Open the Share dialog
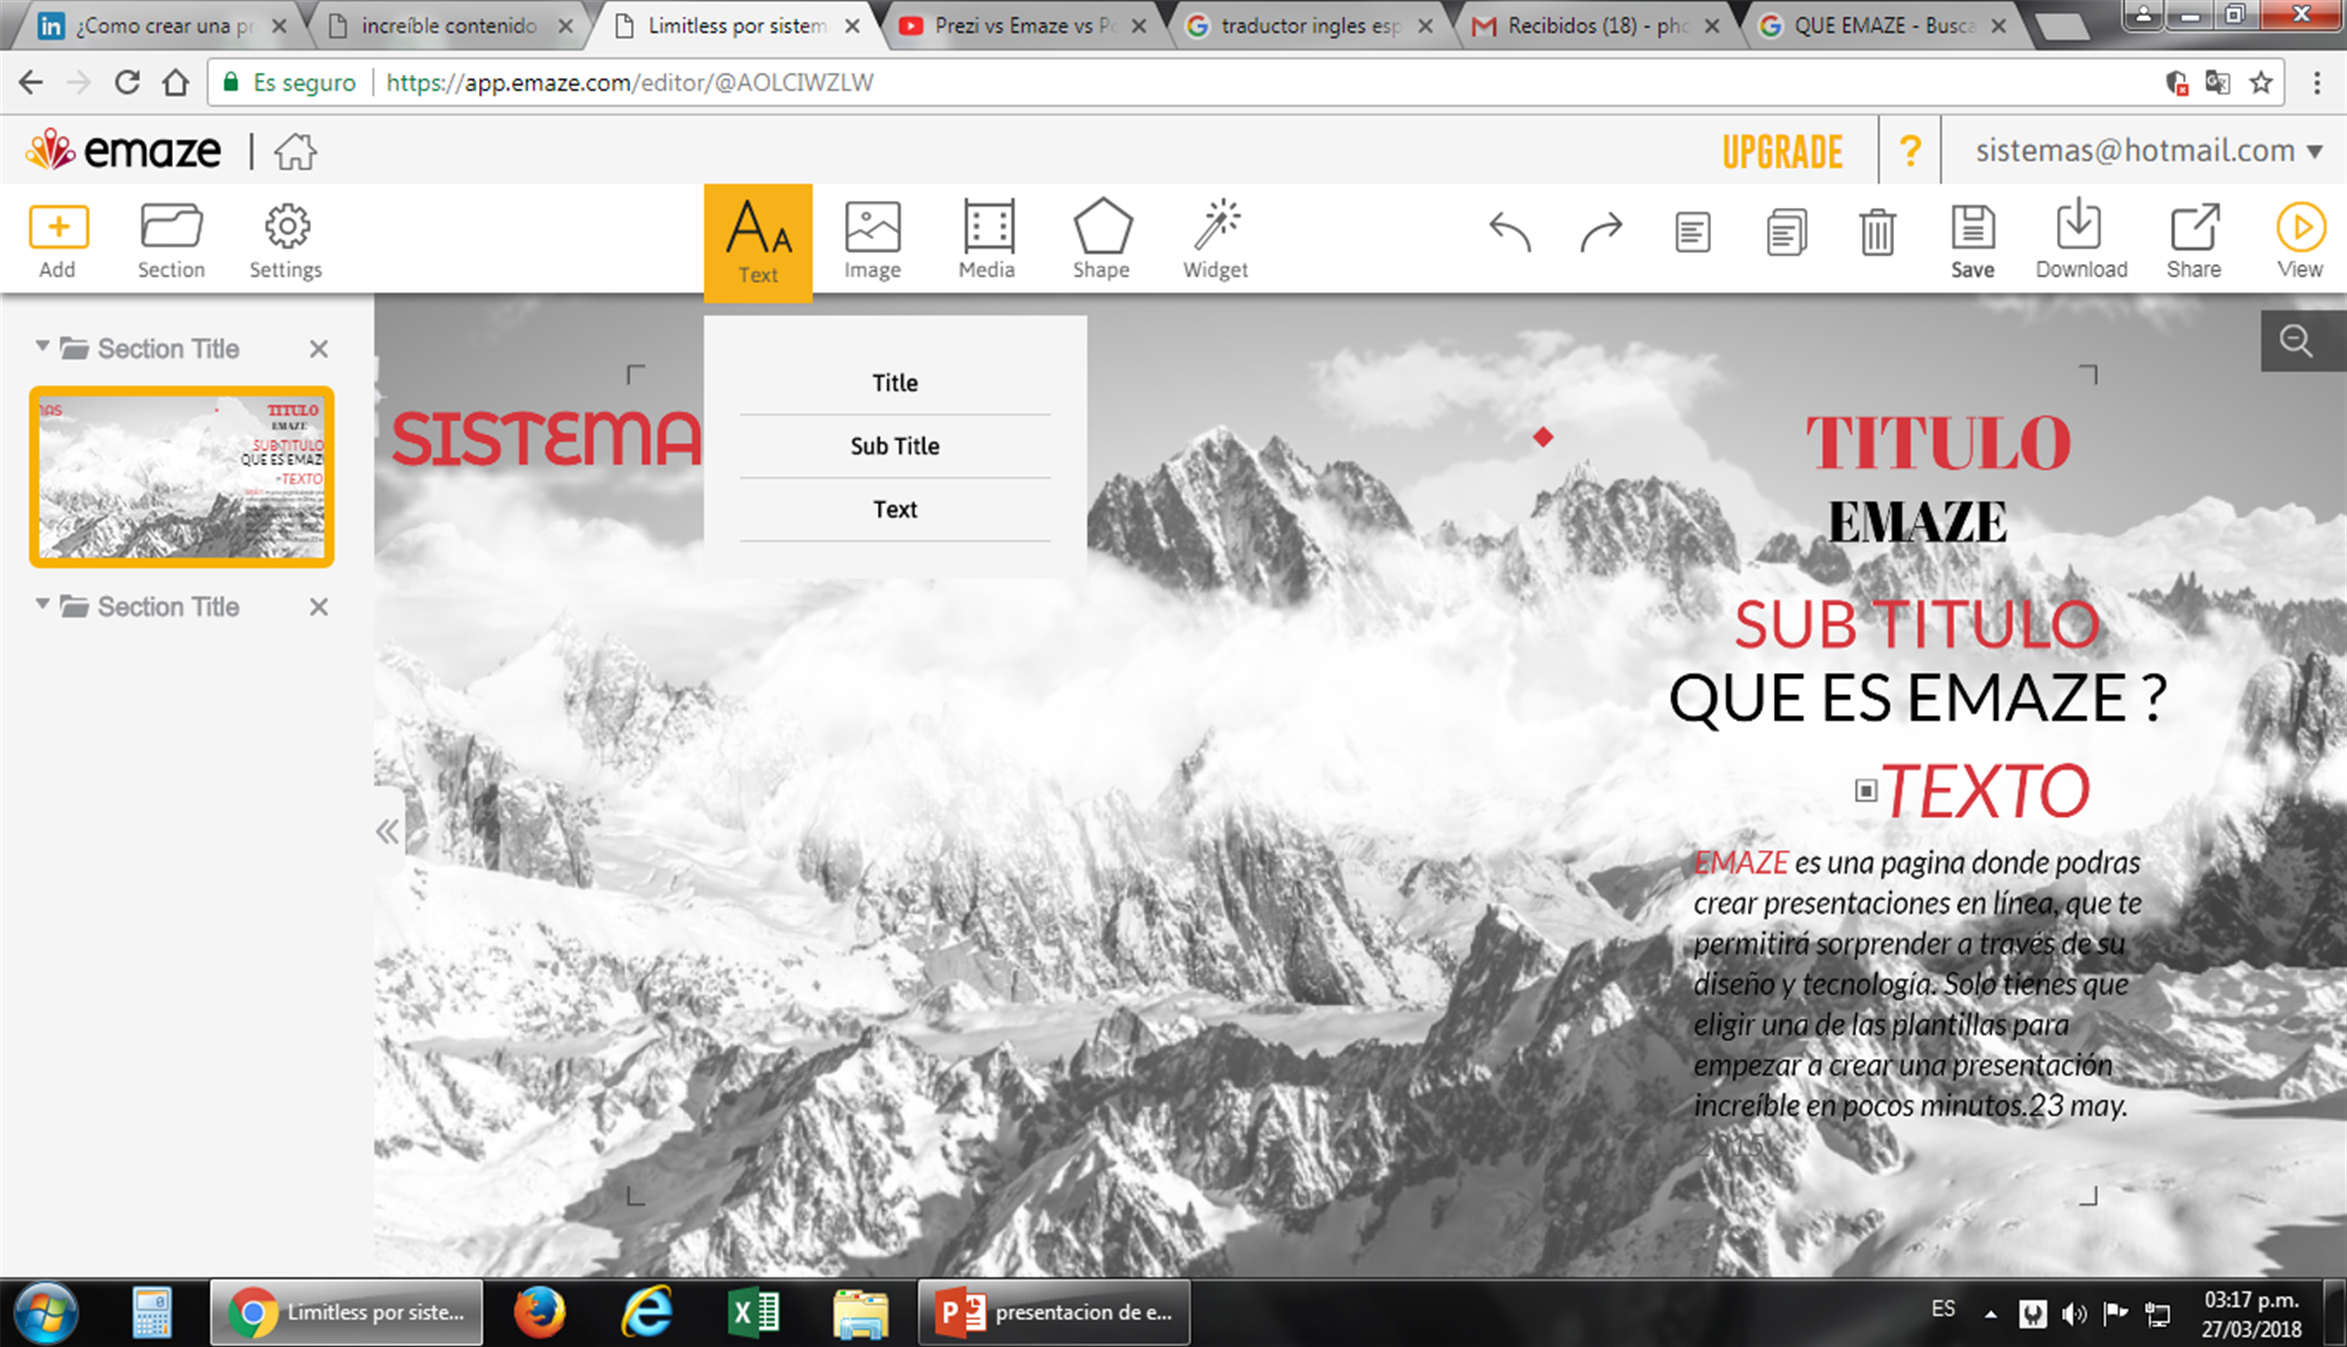 pyautogui.click(x=2194, y=241)
